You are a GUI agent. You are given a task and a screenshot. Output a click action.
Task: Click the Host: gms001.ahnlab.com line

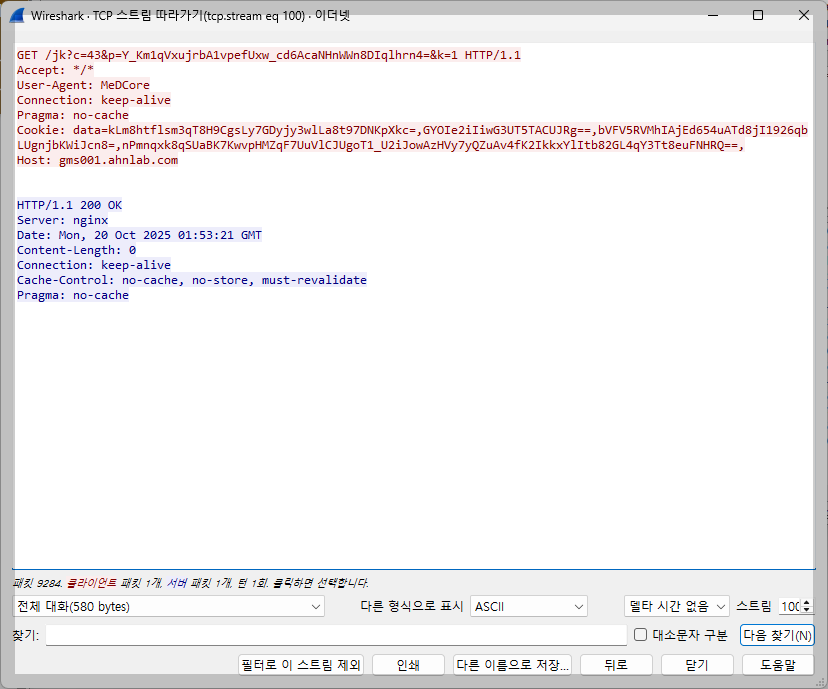[x=98, y=160]
